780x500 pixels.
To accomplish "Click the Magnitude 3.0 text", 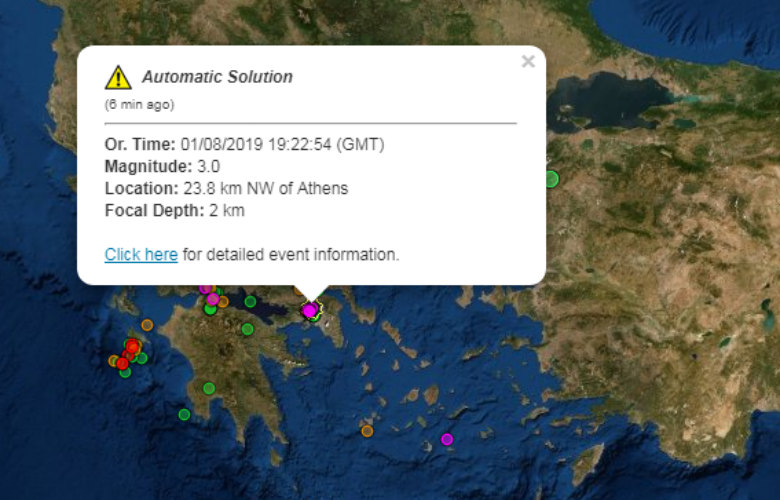I will click(162, 167).
